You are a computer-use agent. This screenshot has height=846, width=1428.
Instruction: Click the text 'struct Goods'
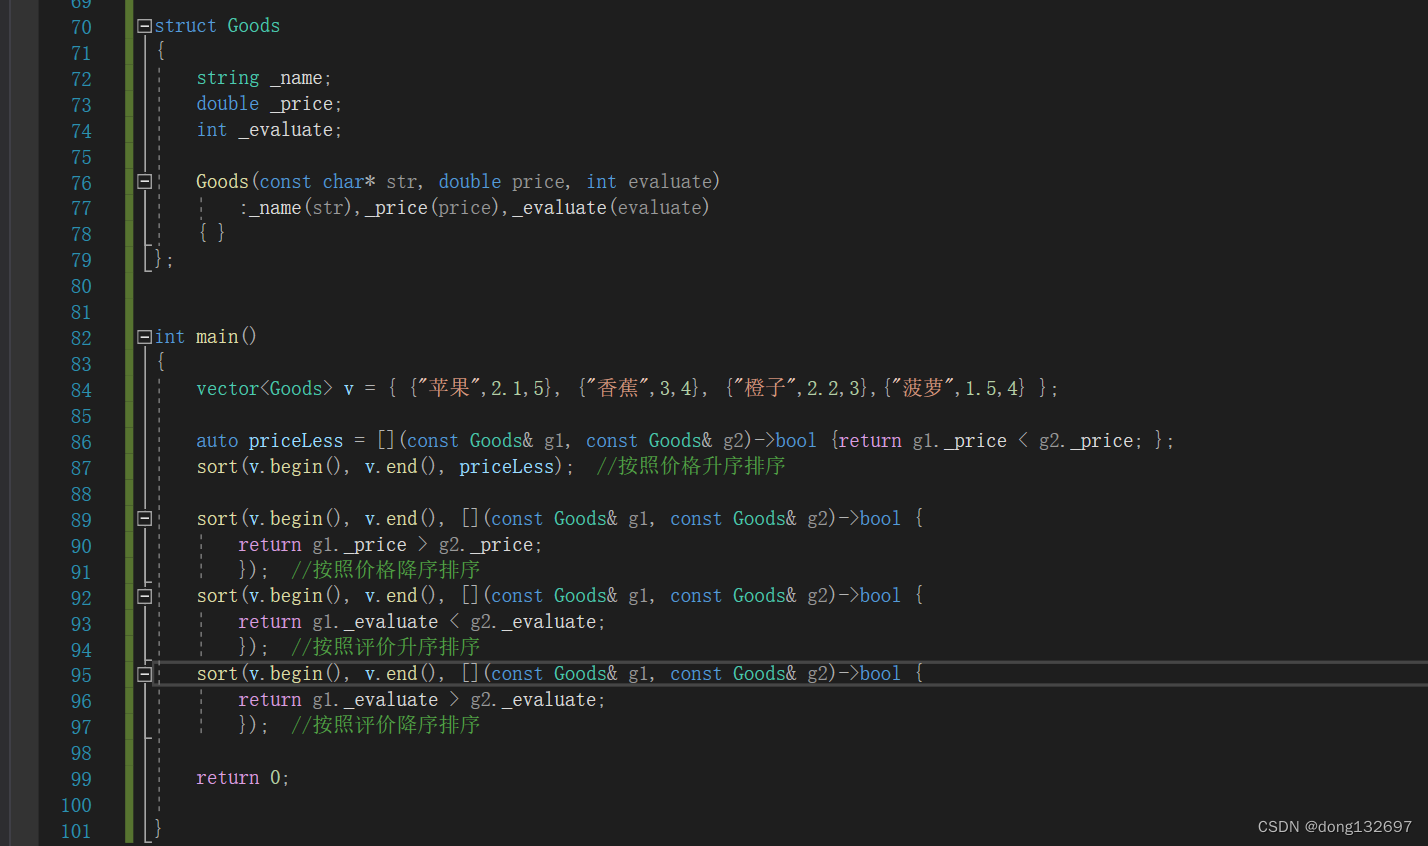point(217,26)
